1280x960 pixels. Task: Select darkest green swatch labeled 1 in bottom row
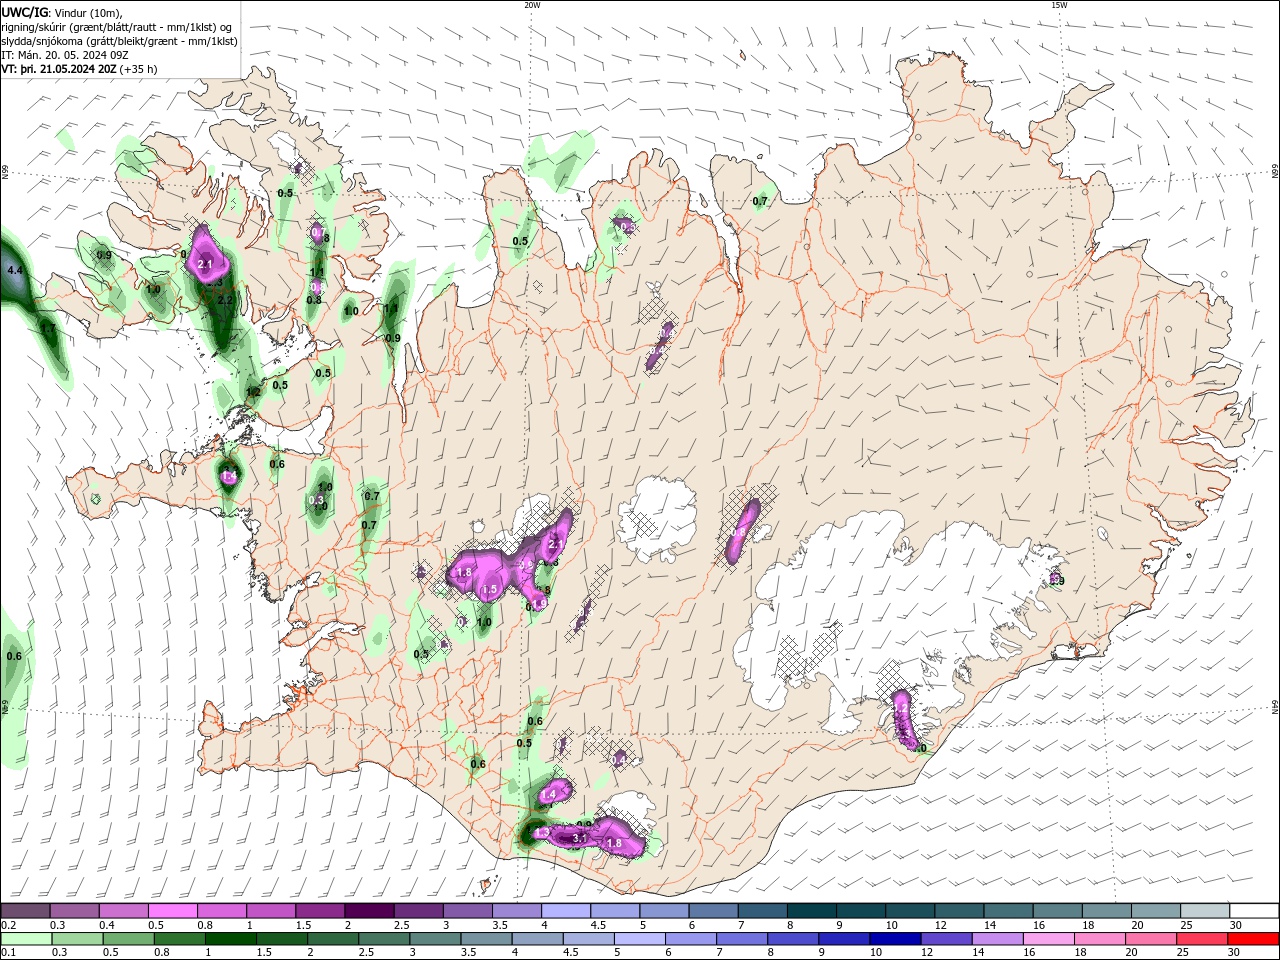[x=230, y=939]
